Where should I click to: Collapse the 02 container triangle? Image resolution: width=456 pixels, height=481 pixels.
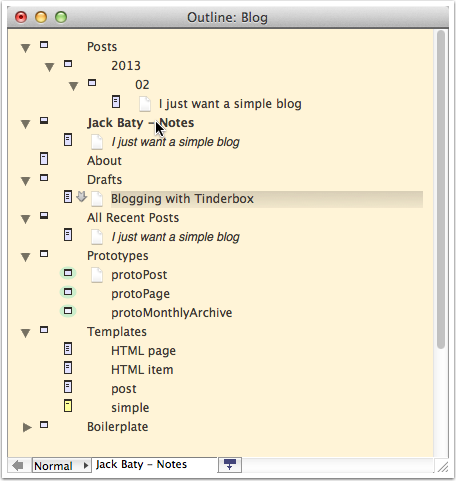(73, 86)
